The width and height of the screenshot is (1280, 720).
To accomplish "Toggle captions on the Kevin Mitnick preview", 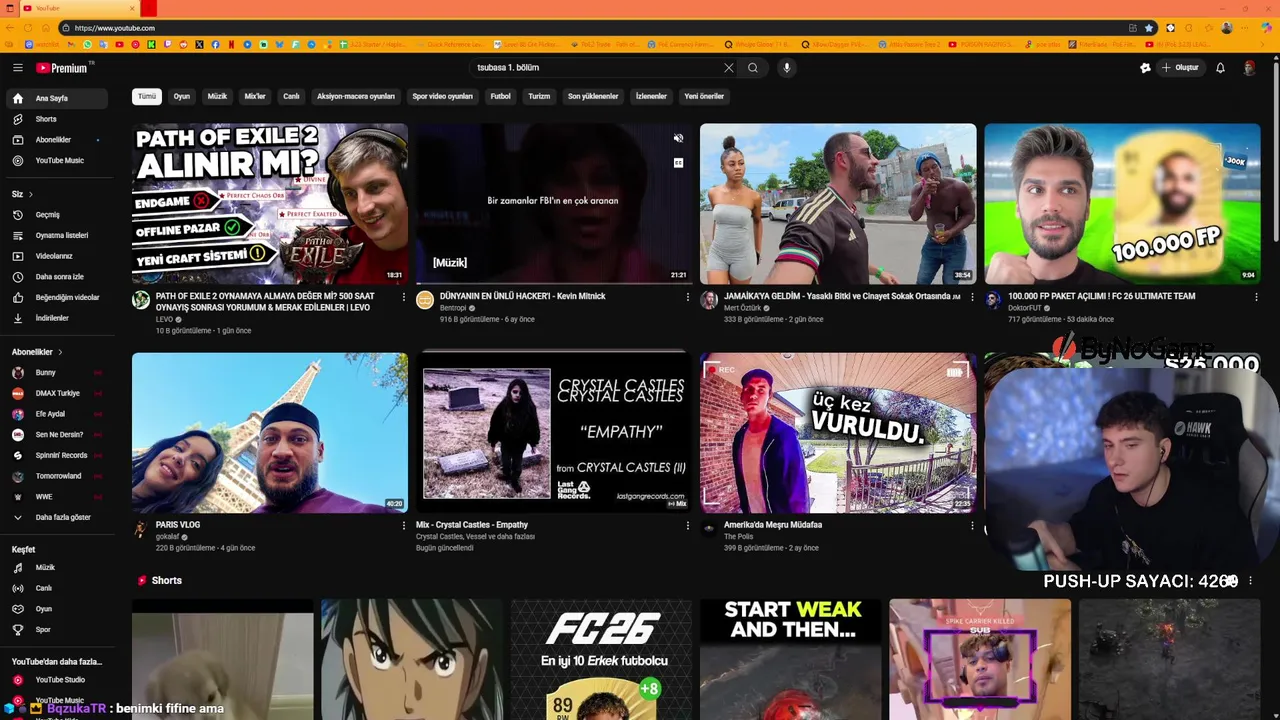I will click(x=678, y=163).
